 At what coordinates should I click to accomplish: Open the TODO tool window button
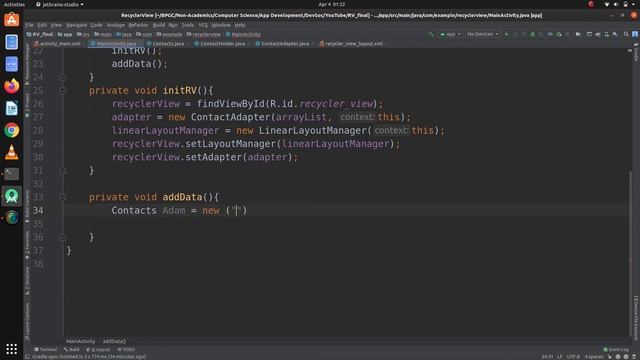pos(126,349)
